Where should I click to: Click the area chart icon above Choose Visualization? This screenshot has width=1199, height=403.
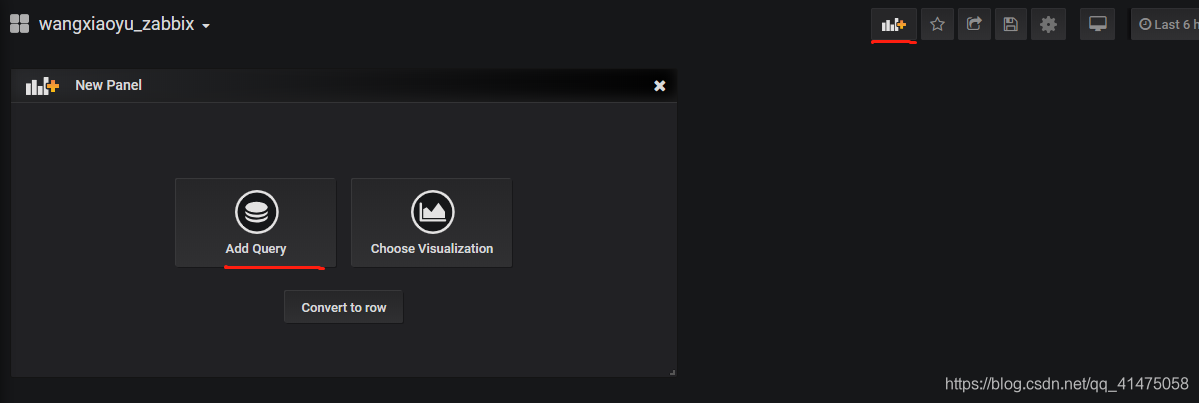[432, 212]
